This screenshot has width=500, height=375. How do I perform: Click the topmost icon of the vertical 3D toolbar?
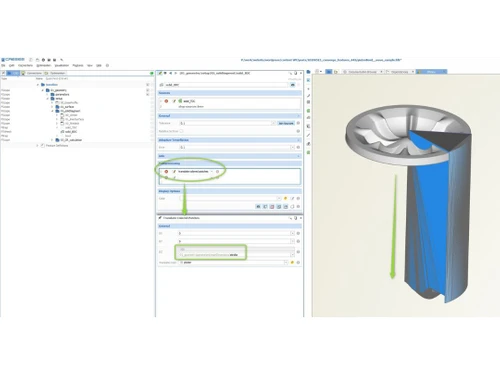pos(308,72)
